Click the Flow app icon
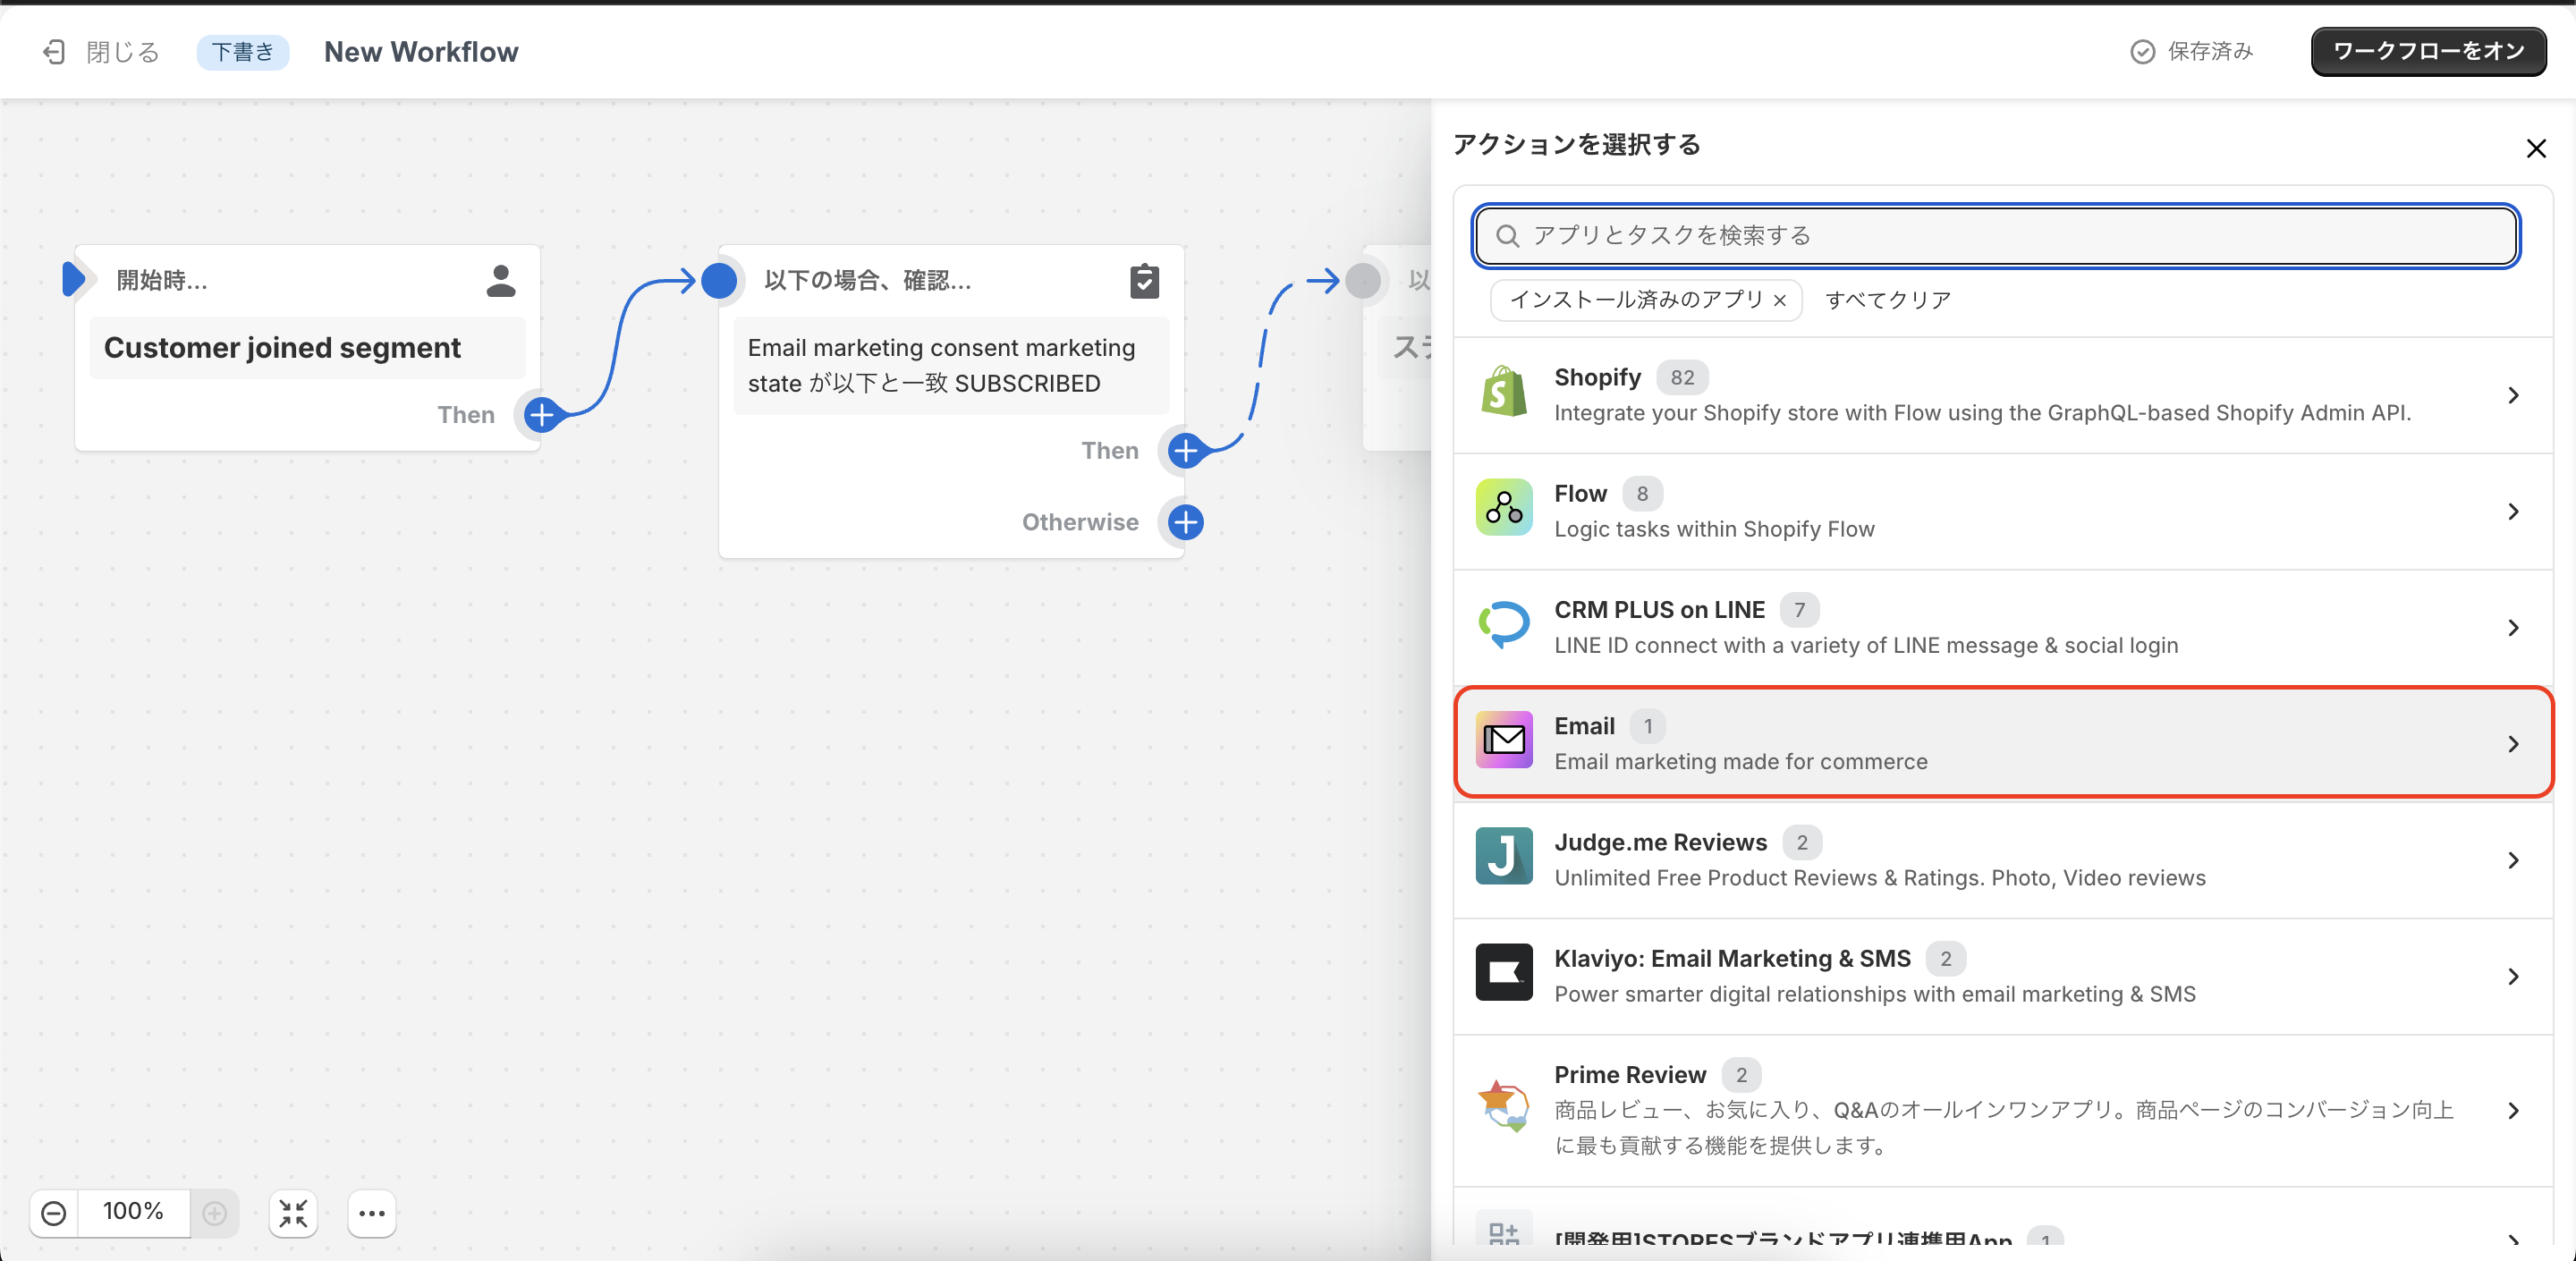2576x1261 pixels. tap(1503, 509)
